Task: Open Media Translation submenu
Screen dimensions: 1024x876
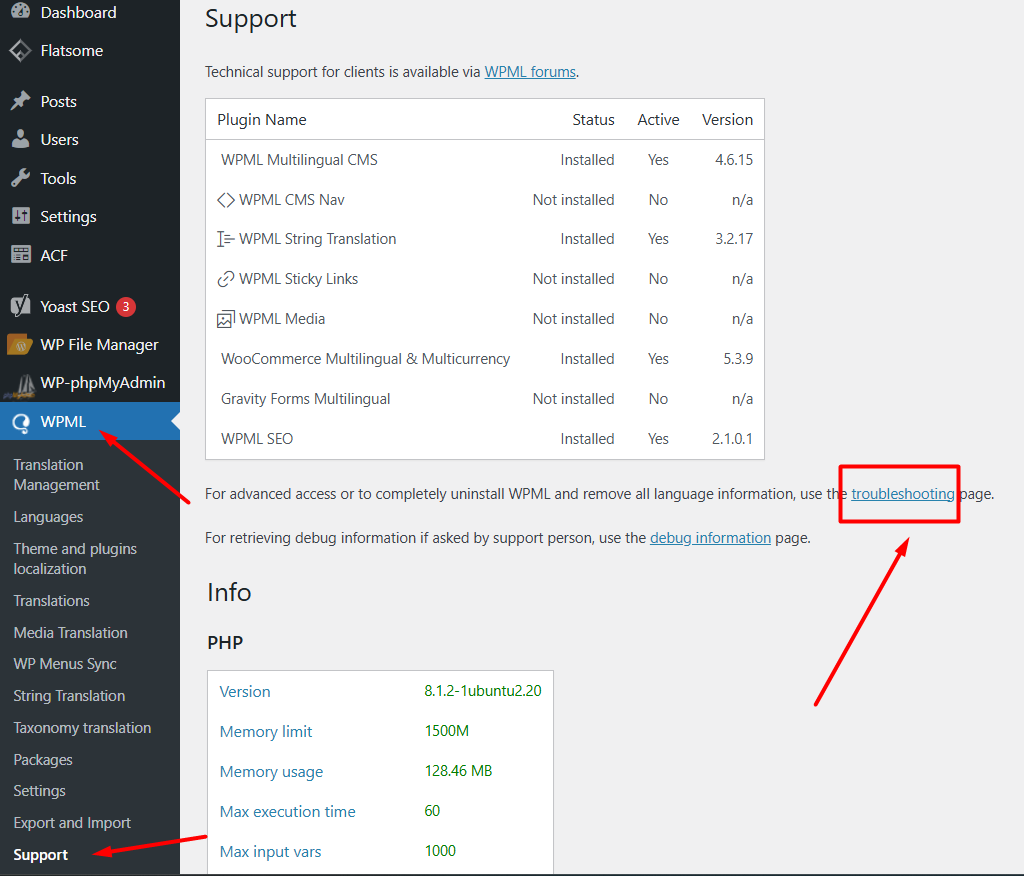Action: point(71,632)
